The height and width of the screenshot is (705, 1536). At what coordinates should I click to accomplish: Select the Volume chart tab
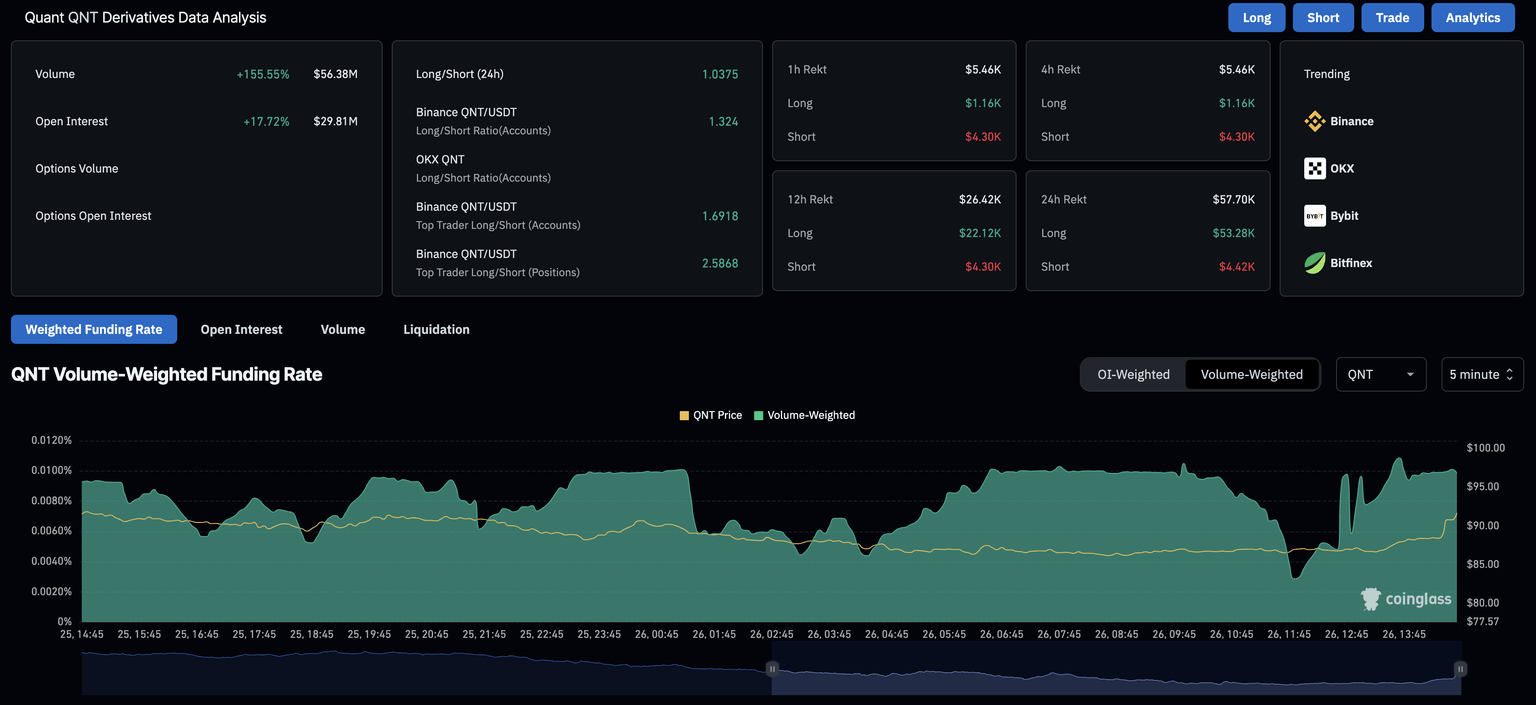342,329
